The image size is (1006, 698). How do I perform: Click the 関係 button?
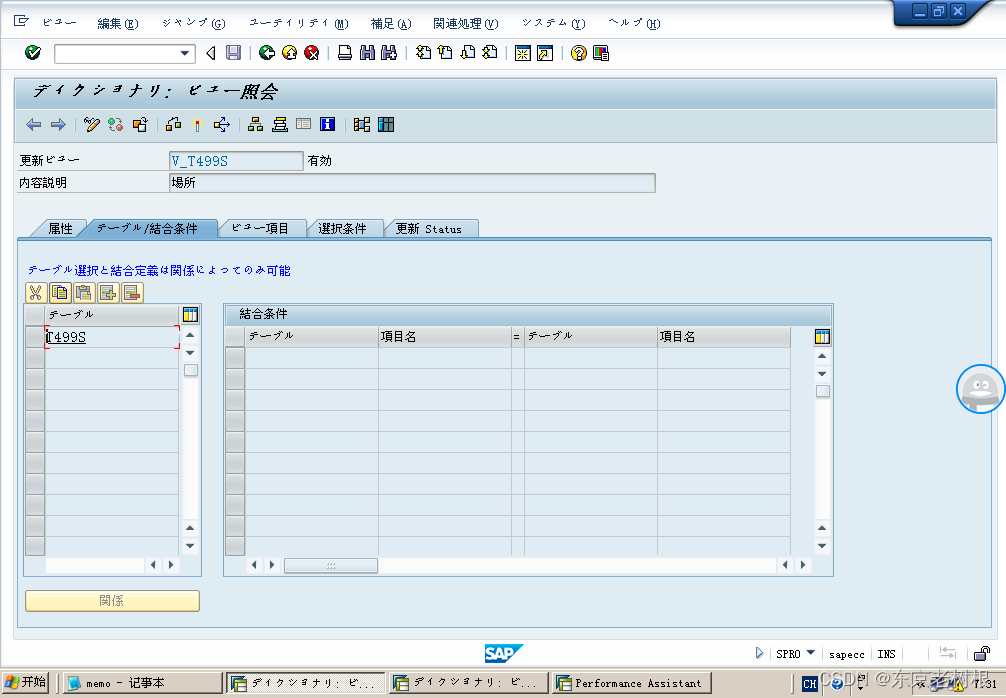point(112,601)
